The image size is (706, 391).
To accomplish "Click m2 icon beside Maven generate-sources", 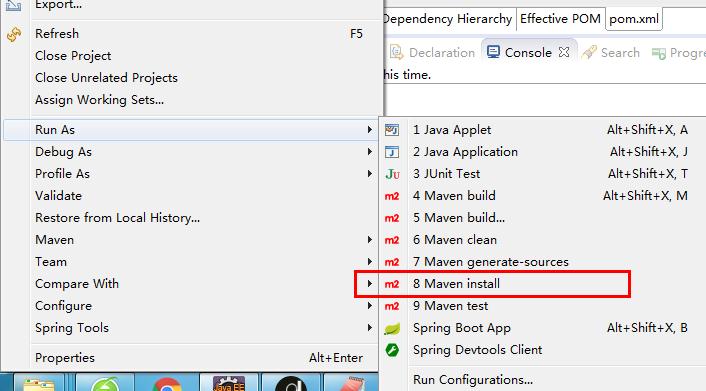I will [392, 263].
